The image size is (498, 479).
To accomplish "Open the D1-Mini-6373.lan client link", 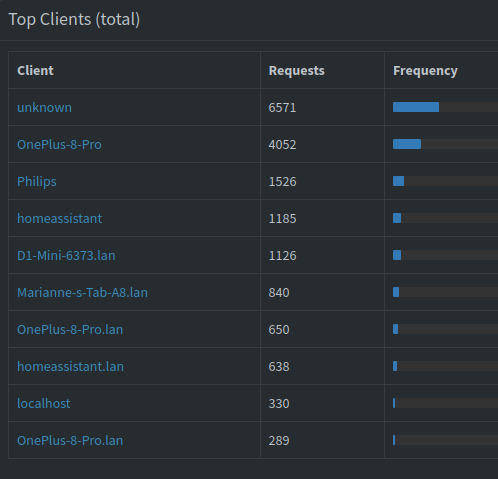I will [x=66, y=255].
